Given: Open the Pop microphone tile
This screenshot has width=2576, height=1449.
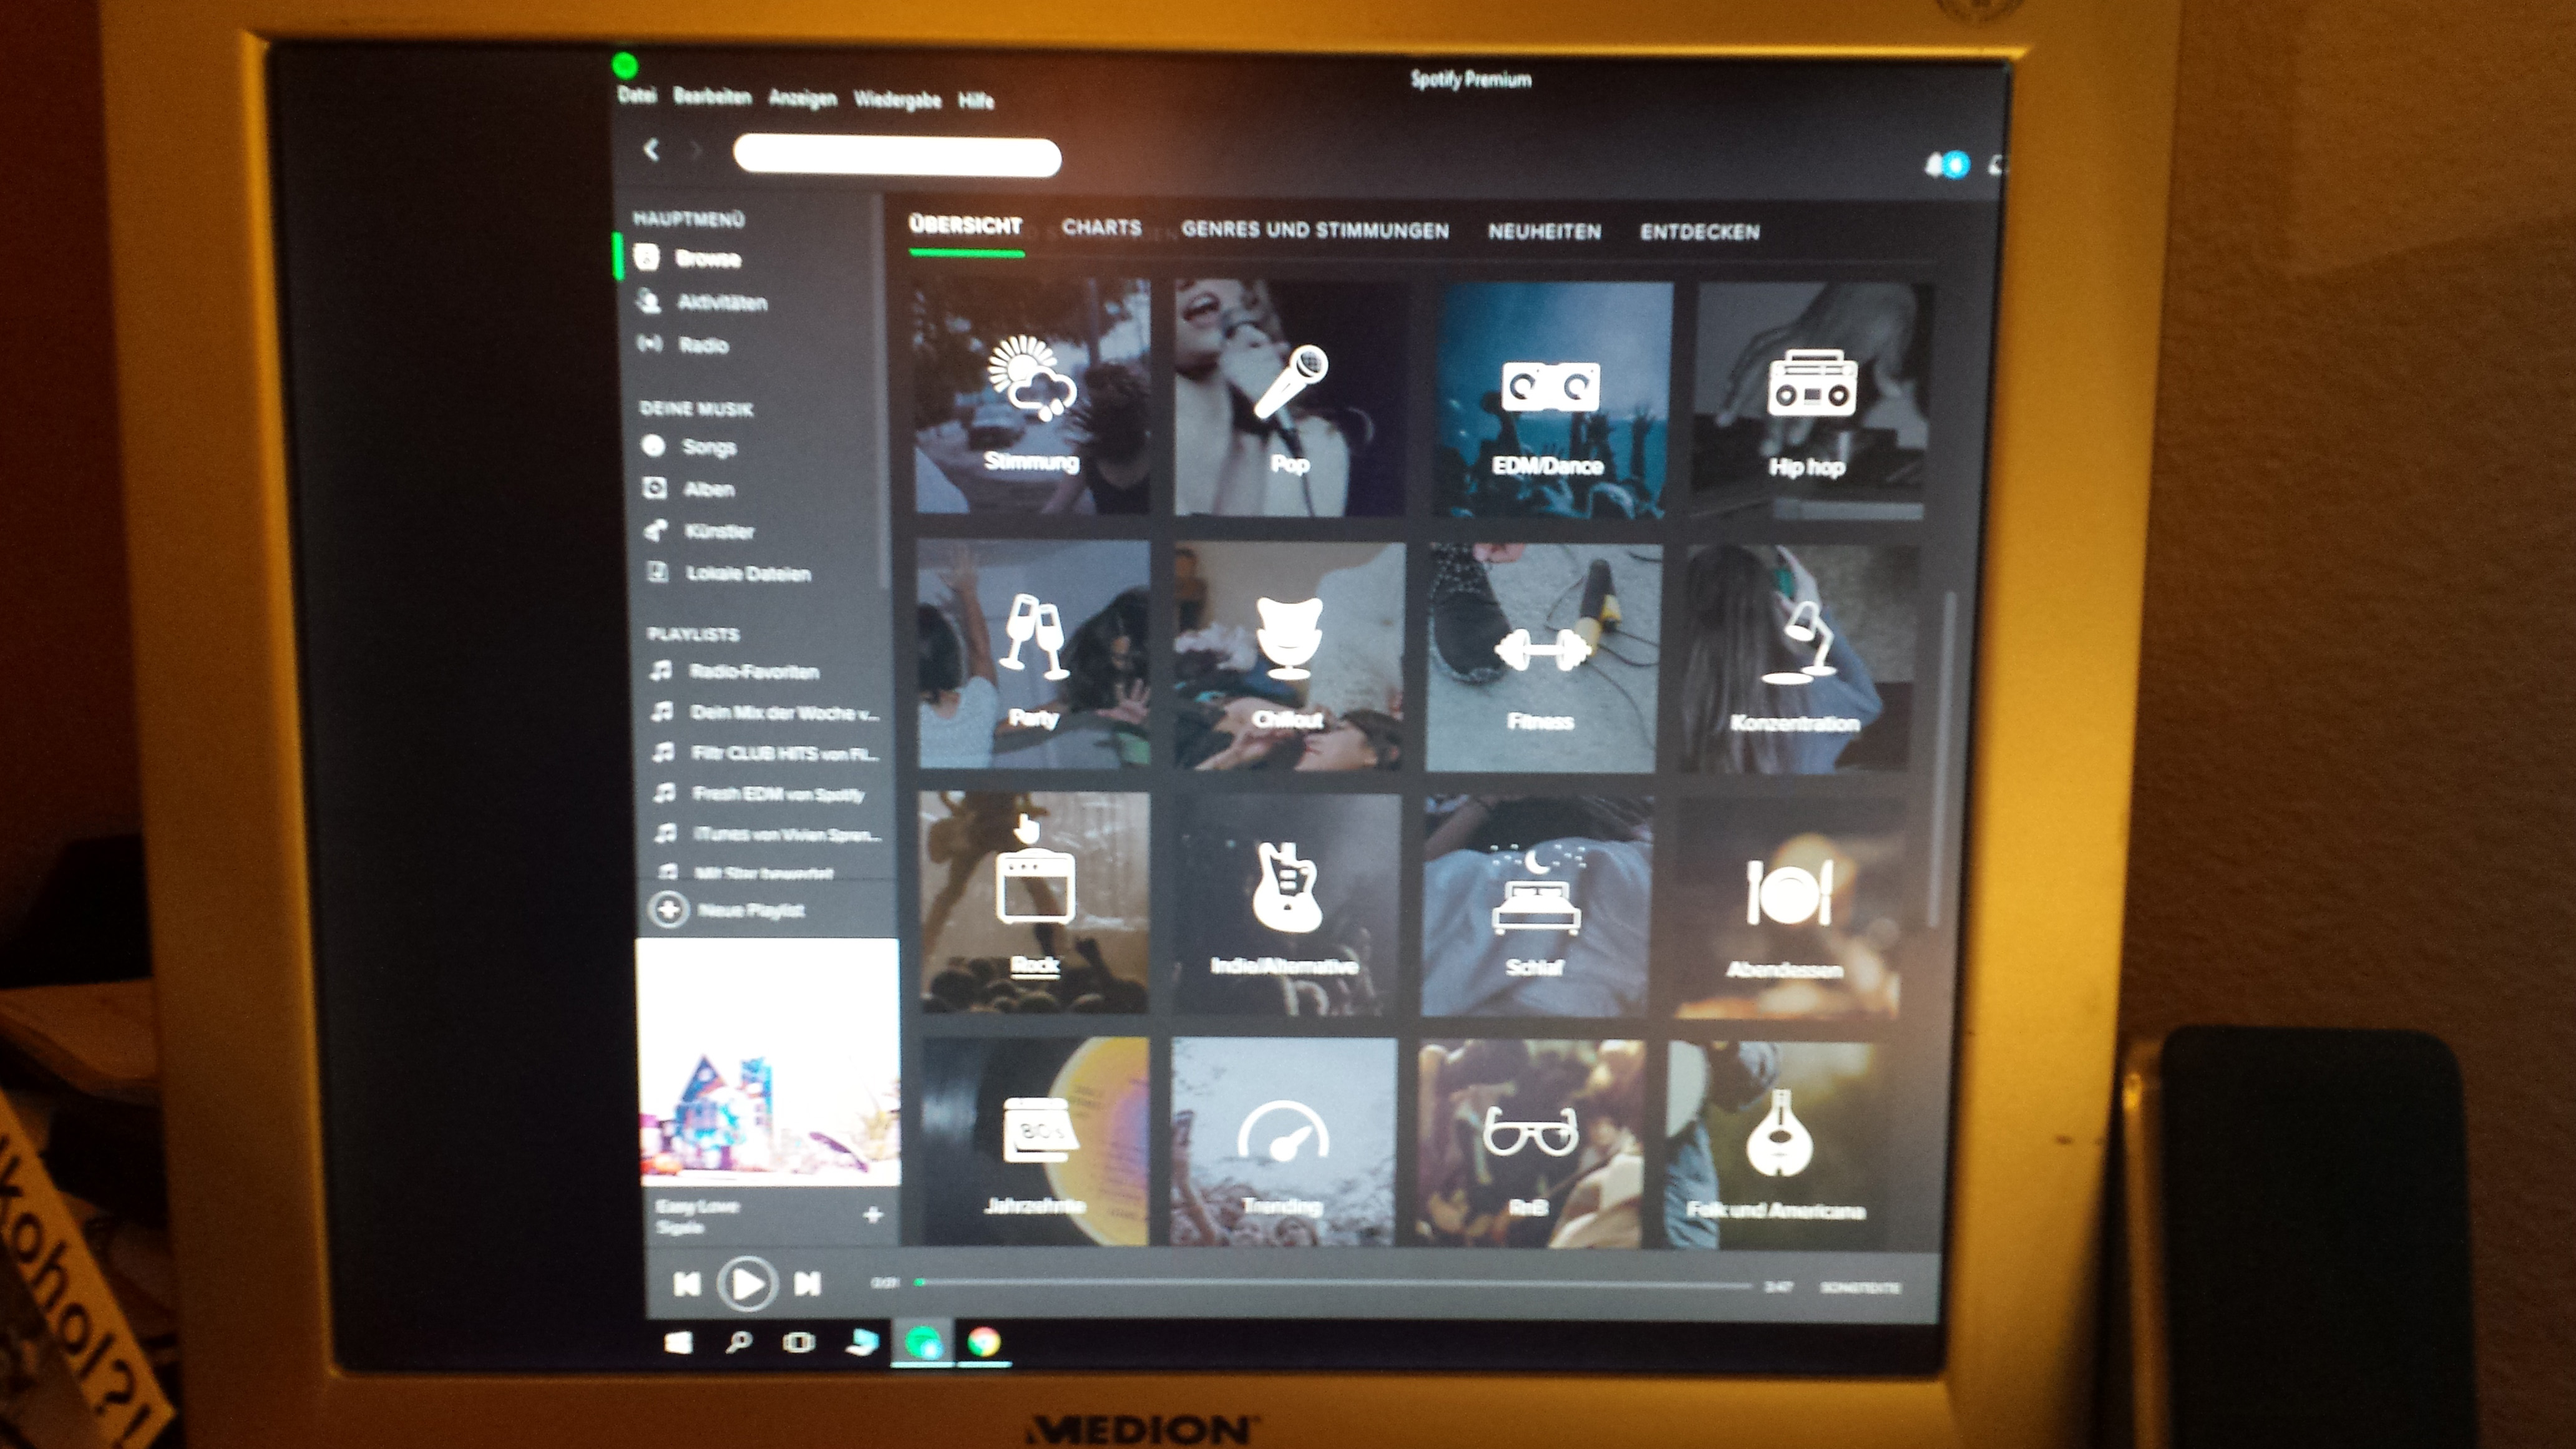Looking at the screenshot, I should click(1291, 398).
